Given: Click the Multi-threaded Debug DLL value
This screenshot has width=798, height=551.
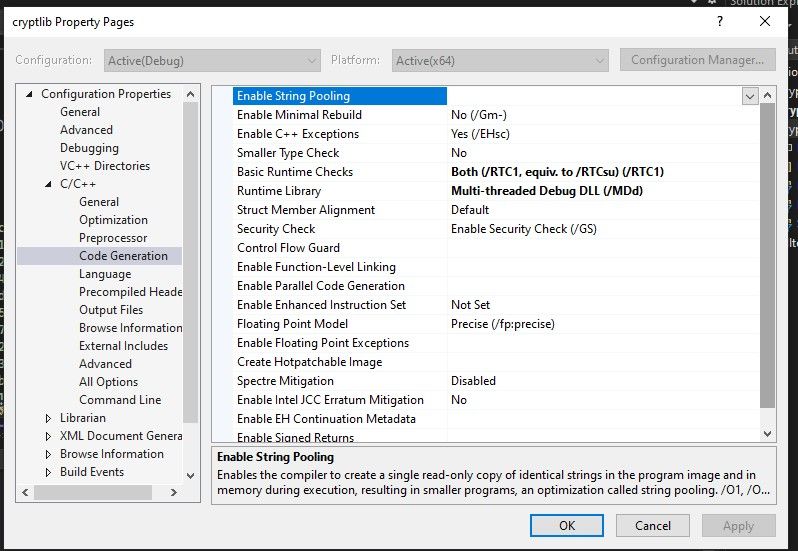Looking at the screenshot, I should click(x=547, y=191).
